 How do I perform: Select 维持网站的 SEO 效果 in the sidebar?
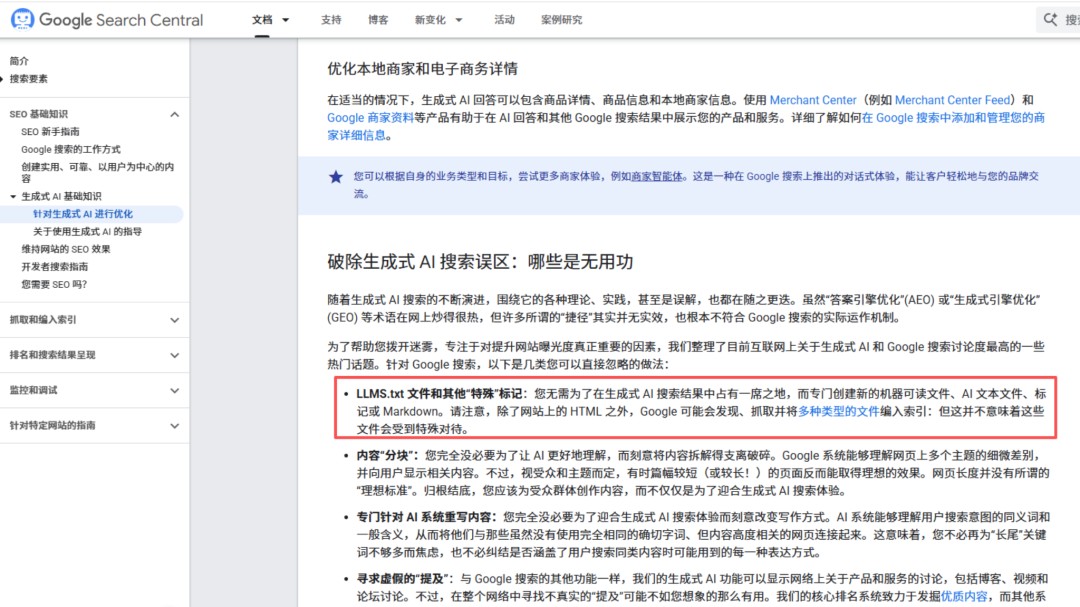click(x=65, y=249)
